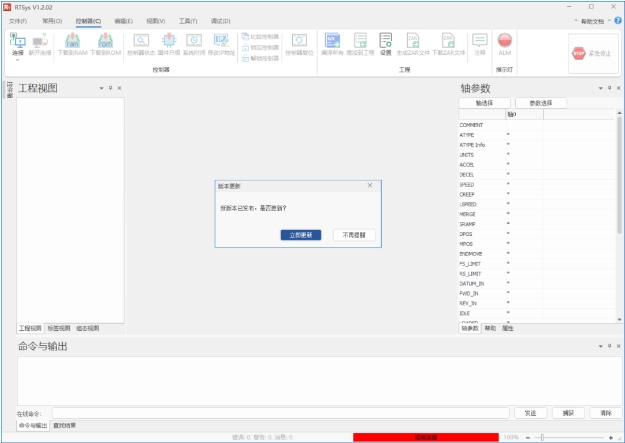625x443 pixels.
Task: Open the 工程视图 panel options dropdown
Action: 101,88
